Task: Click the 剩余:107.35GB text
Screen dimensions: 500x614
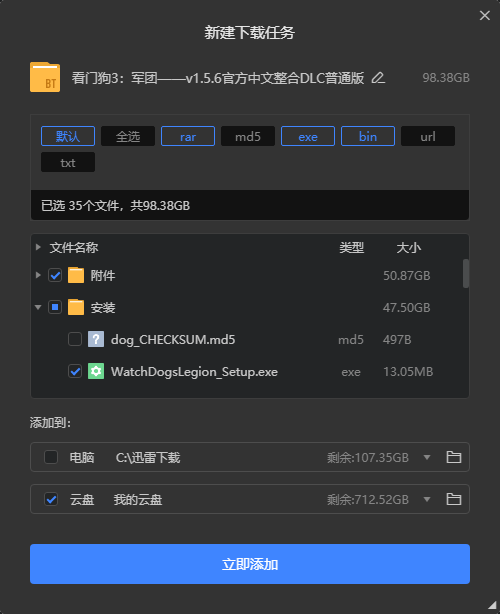Action: (368, 457)
